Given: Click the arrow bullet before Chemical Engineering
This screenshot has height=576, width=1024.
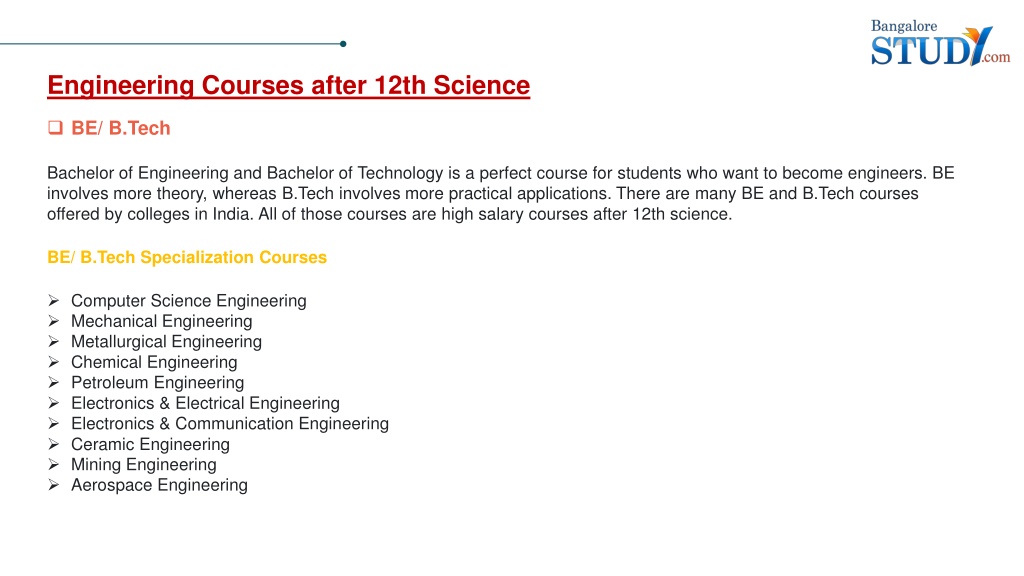Looking at the screenshot, I should tap(54, 362).
